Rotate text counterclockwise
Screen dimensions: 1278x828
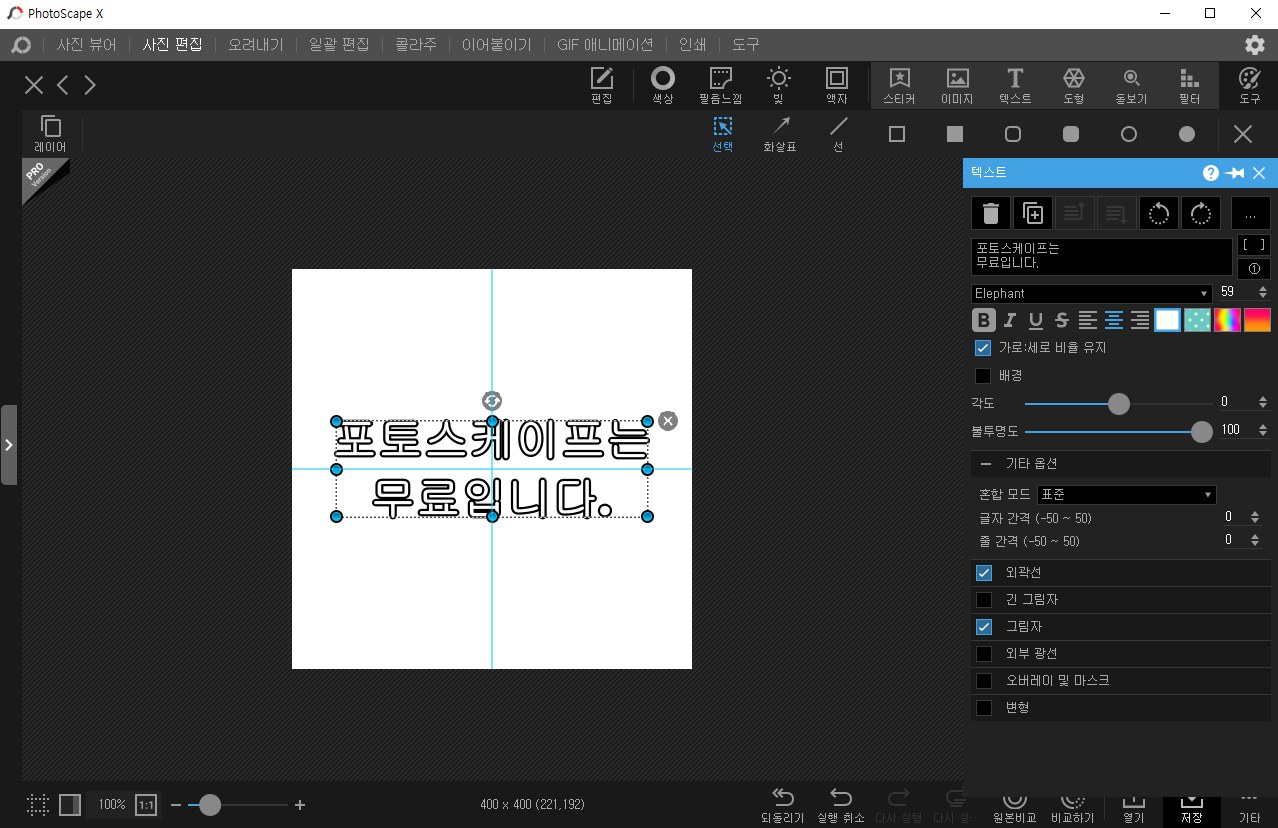1159,213
